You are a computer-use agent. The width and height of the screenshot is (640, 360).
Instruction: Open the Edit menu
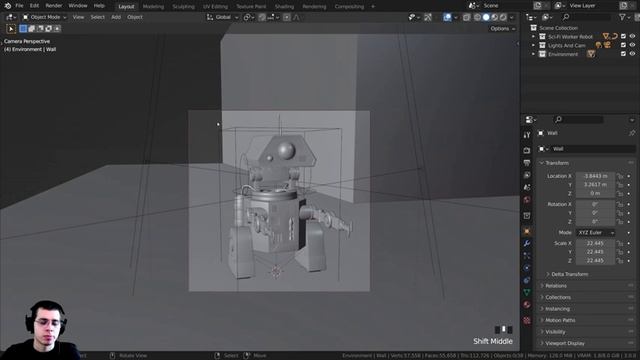pos(34,6)
